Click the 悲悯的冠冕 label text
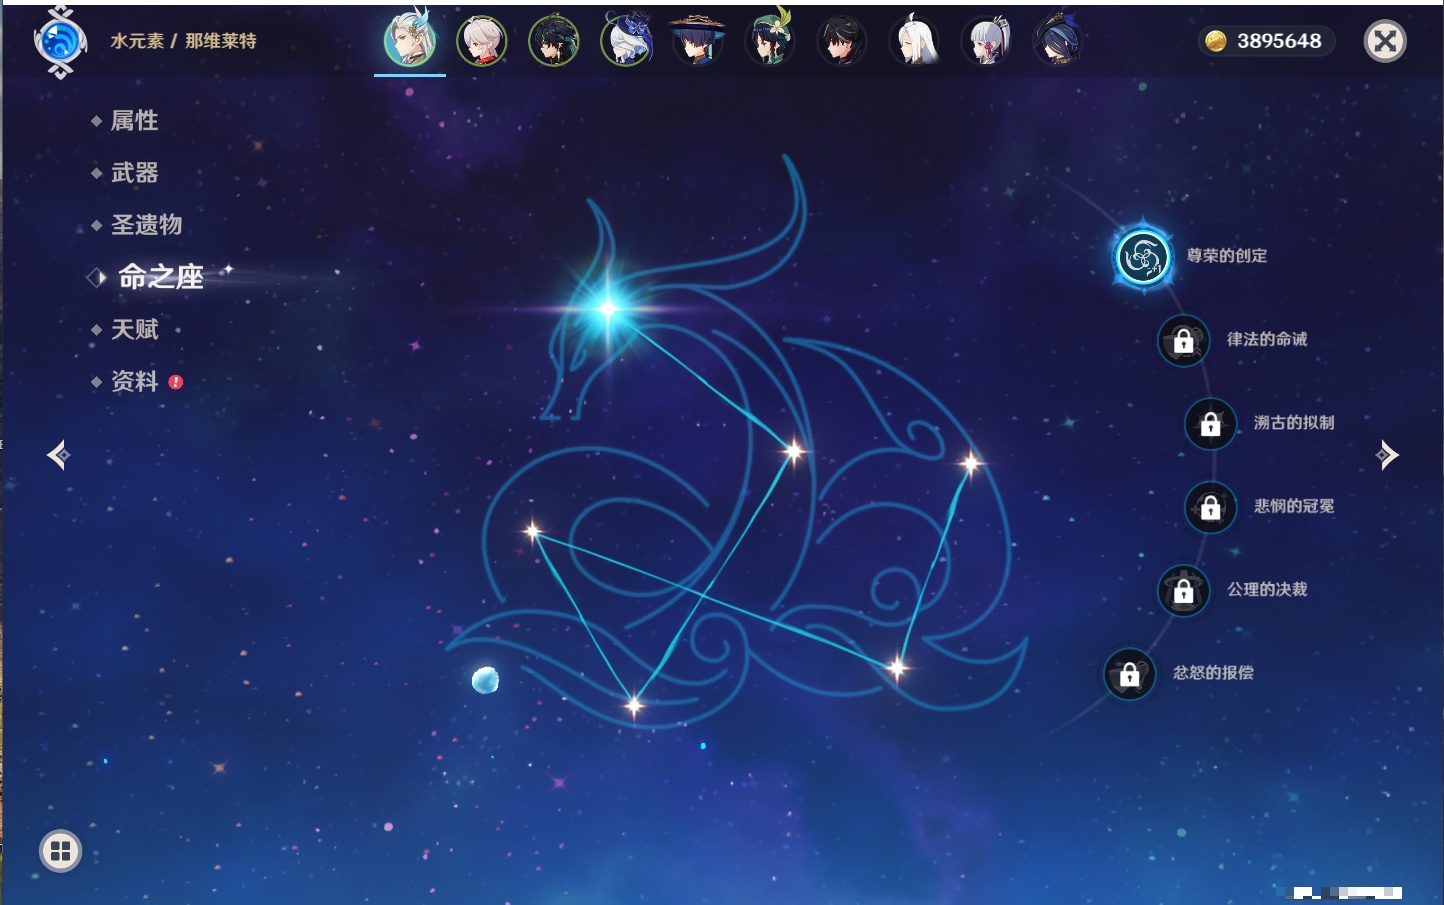The image size is (1444, 905). [1294, 506]
